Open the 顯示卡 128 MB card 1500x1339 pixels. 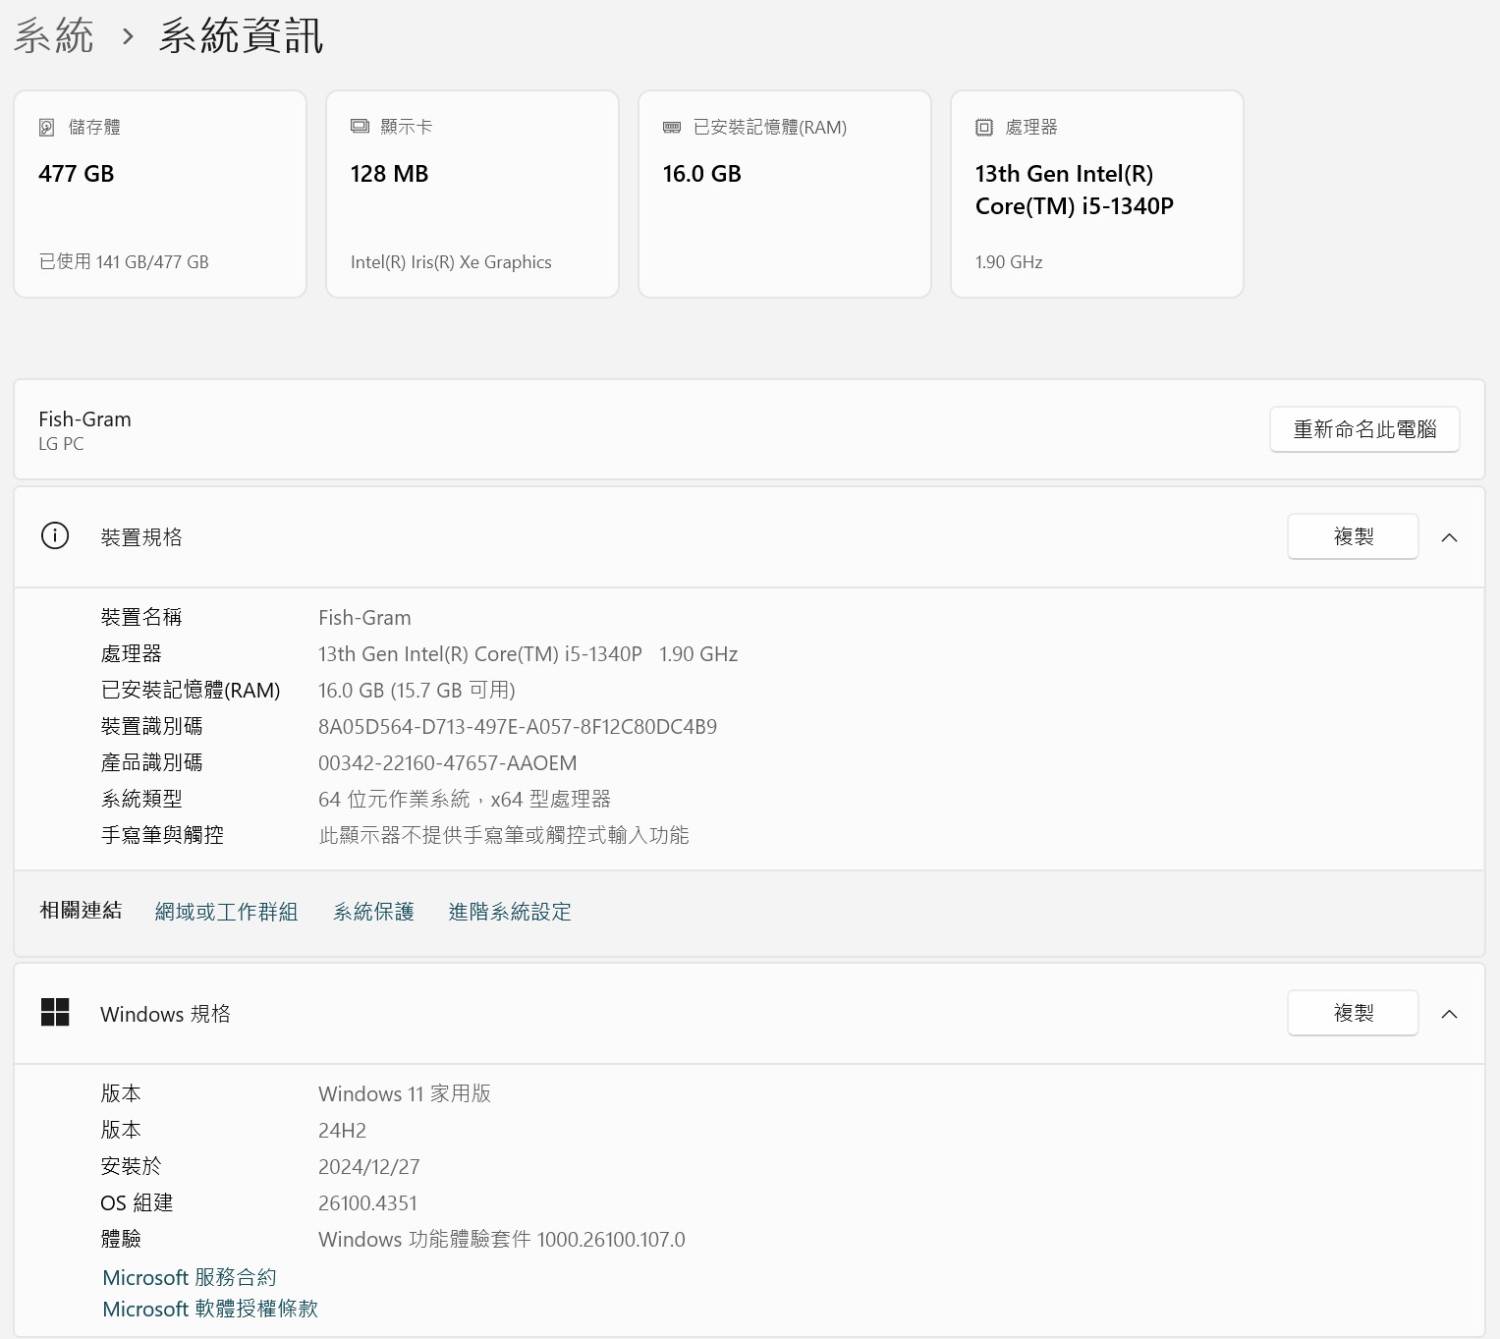point(472,194)
